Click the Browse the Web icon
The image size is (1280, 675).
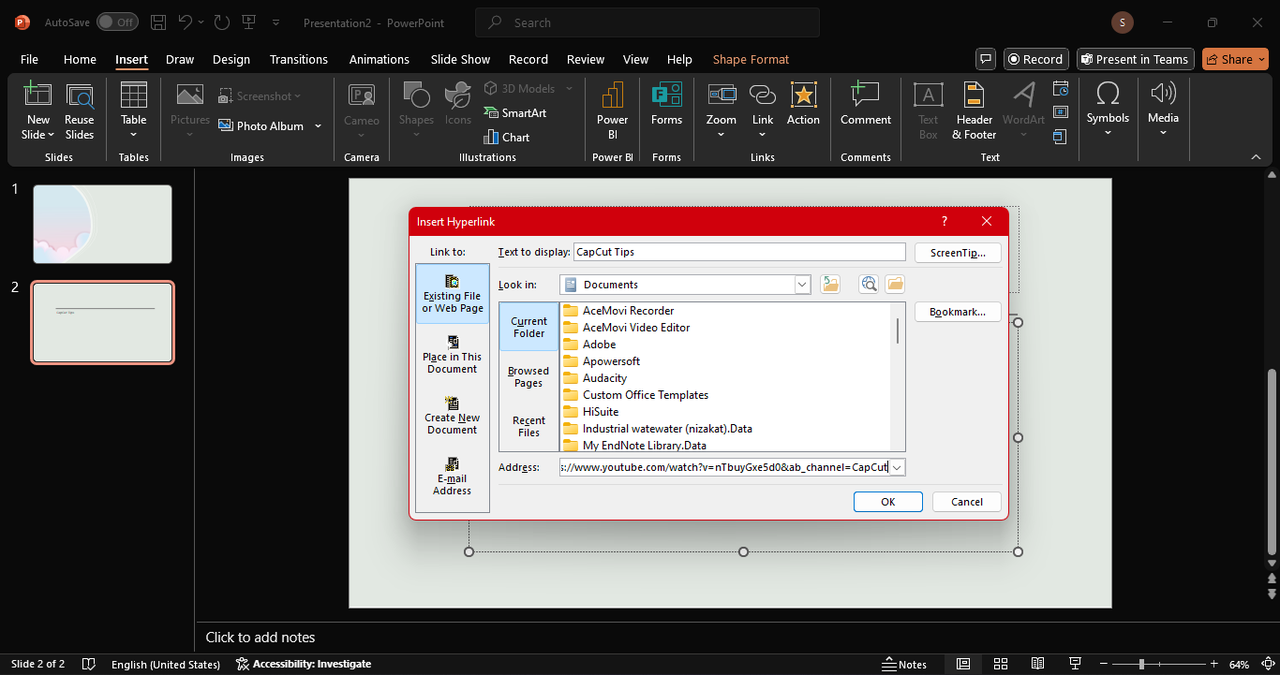[869, 284]
